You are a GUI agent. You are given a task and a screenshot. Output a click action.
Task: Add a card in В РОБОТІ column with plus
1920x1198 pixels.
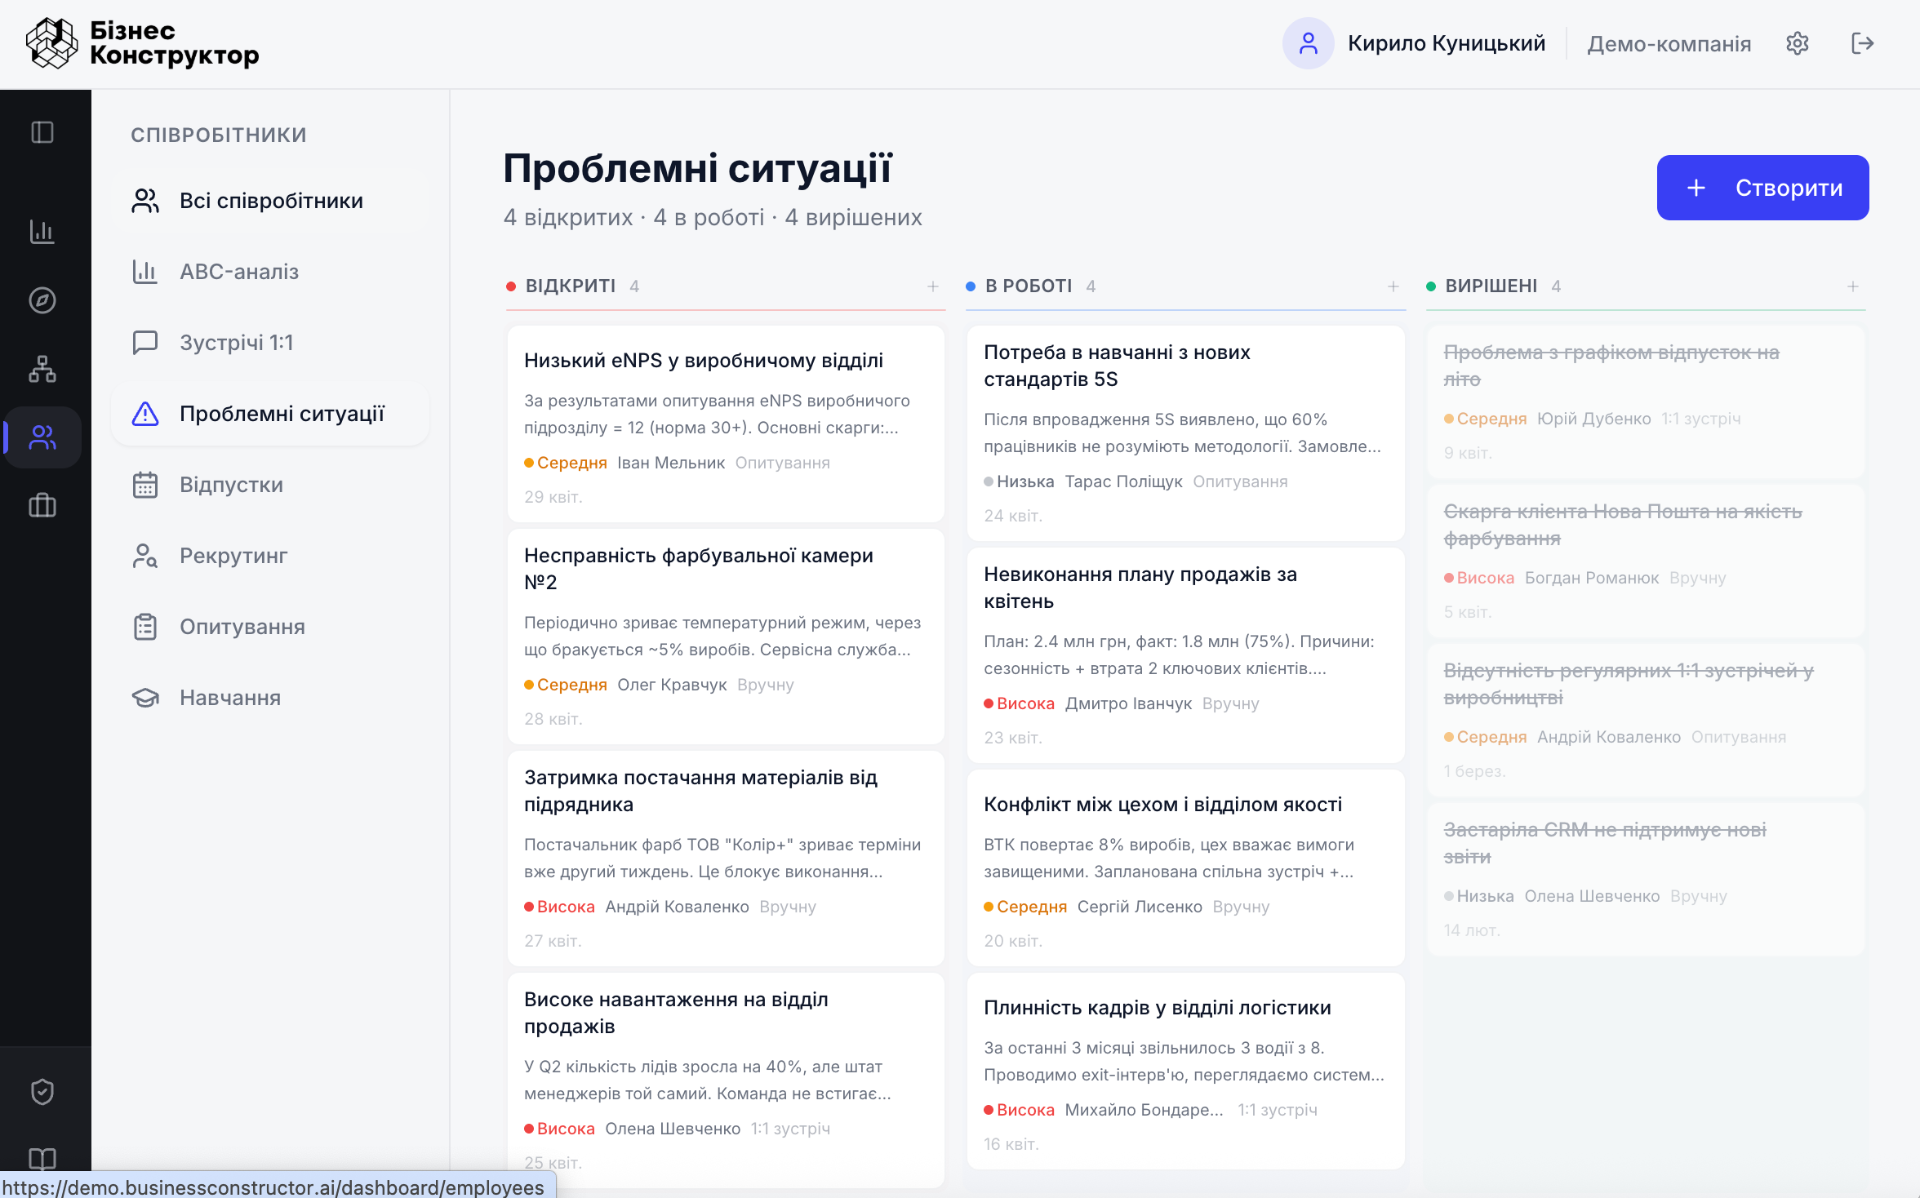tap(1392, 286)
